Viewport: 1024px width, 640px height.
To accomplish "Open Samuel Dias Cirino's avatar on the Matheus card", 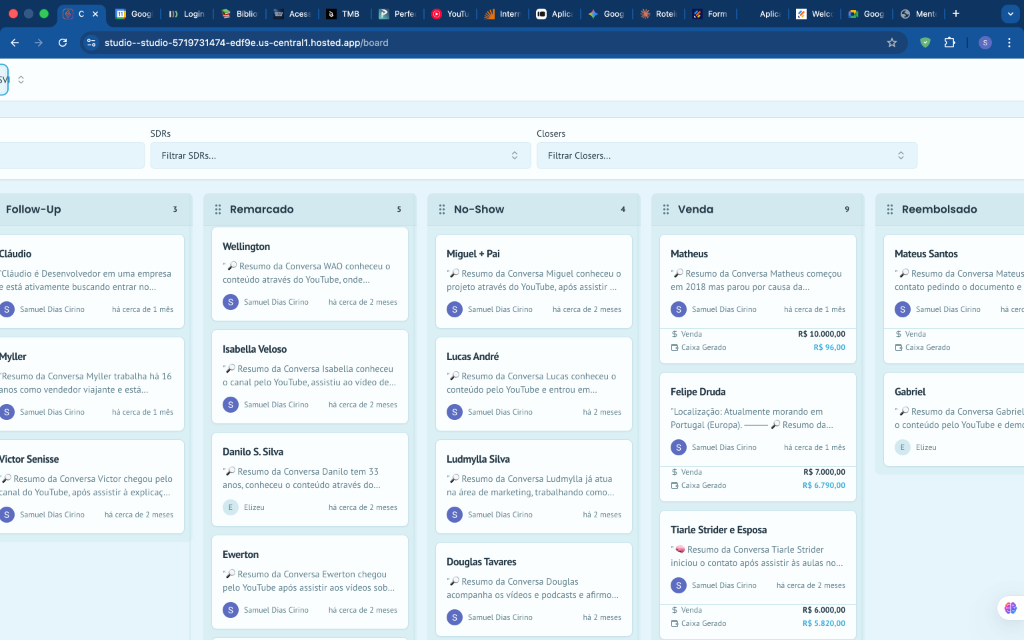I will 678,309.
